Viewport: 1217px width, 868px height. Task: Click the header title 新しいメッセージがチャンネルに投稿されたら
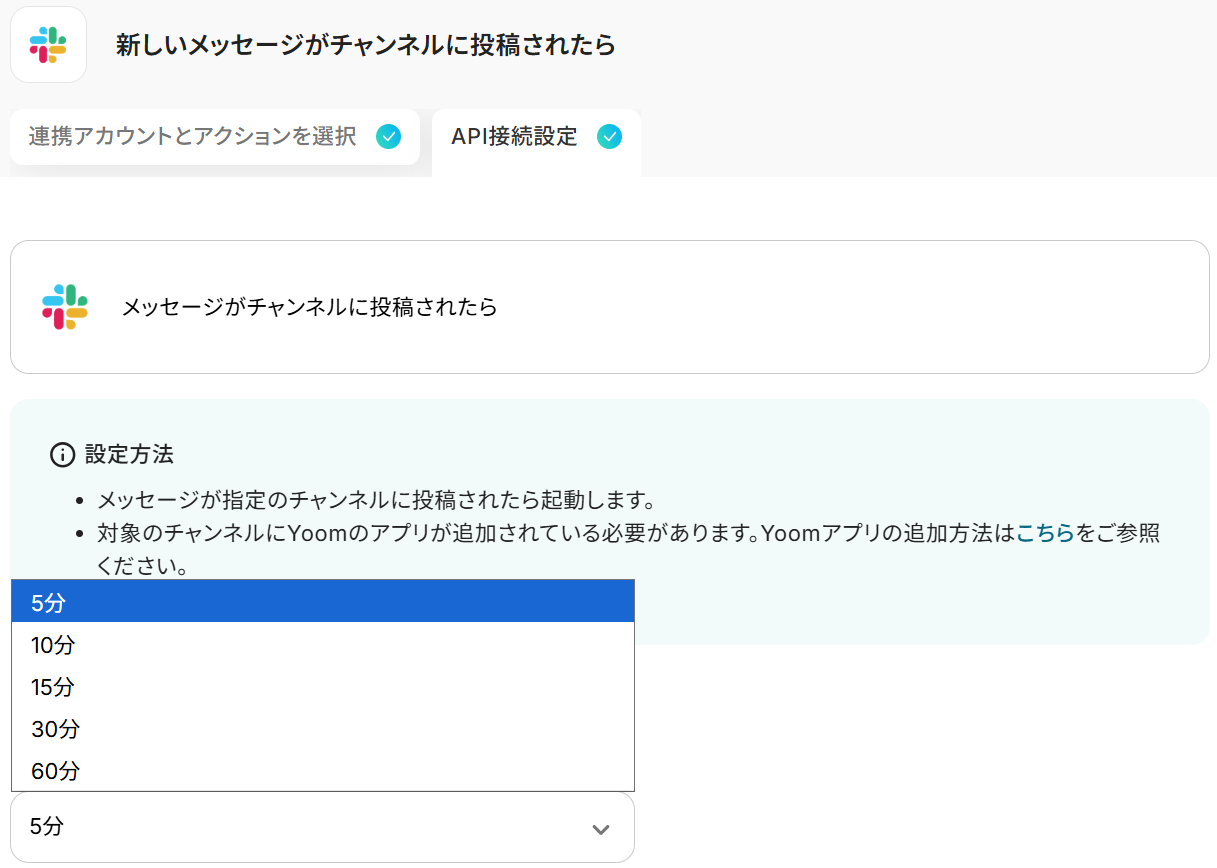pos(365,45)
